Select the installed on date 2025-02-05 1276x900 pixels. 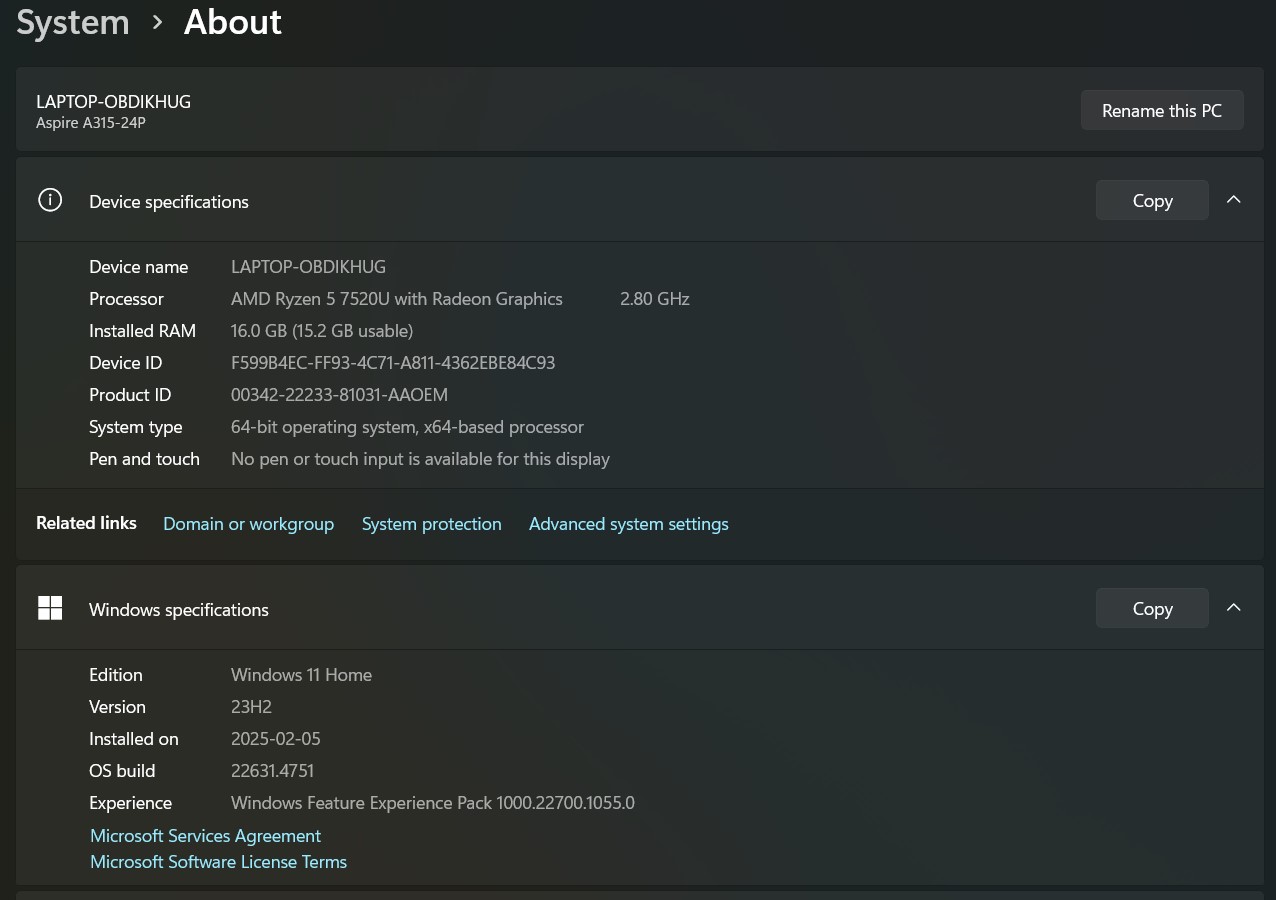tap(276, 739)
